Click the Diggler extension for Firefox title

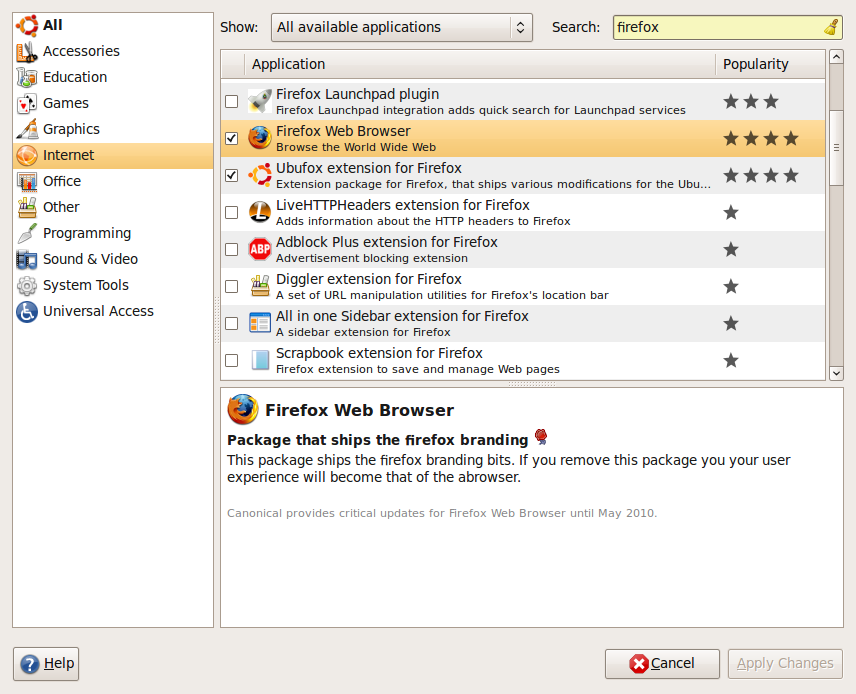368,279
